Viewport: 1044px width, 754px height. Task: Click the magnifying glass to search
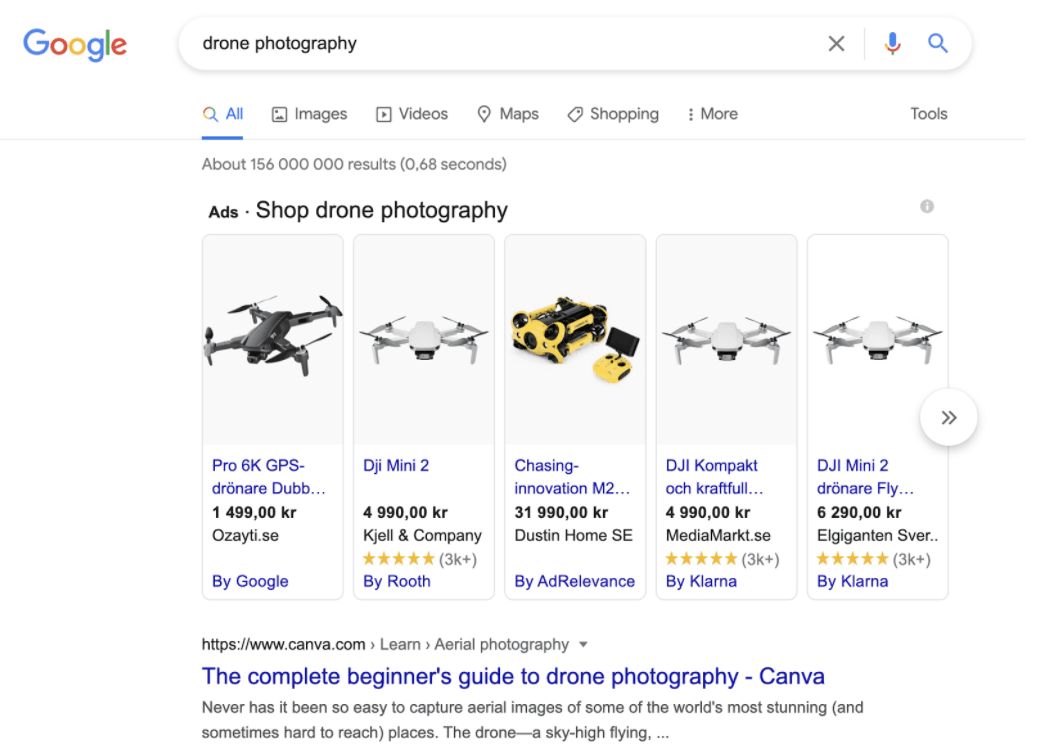click(x=937, y=43)
